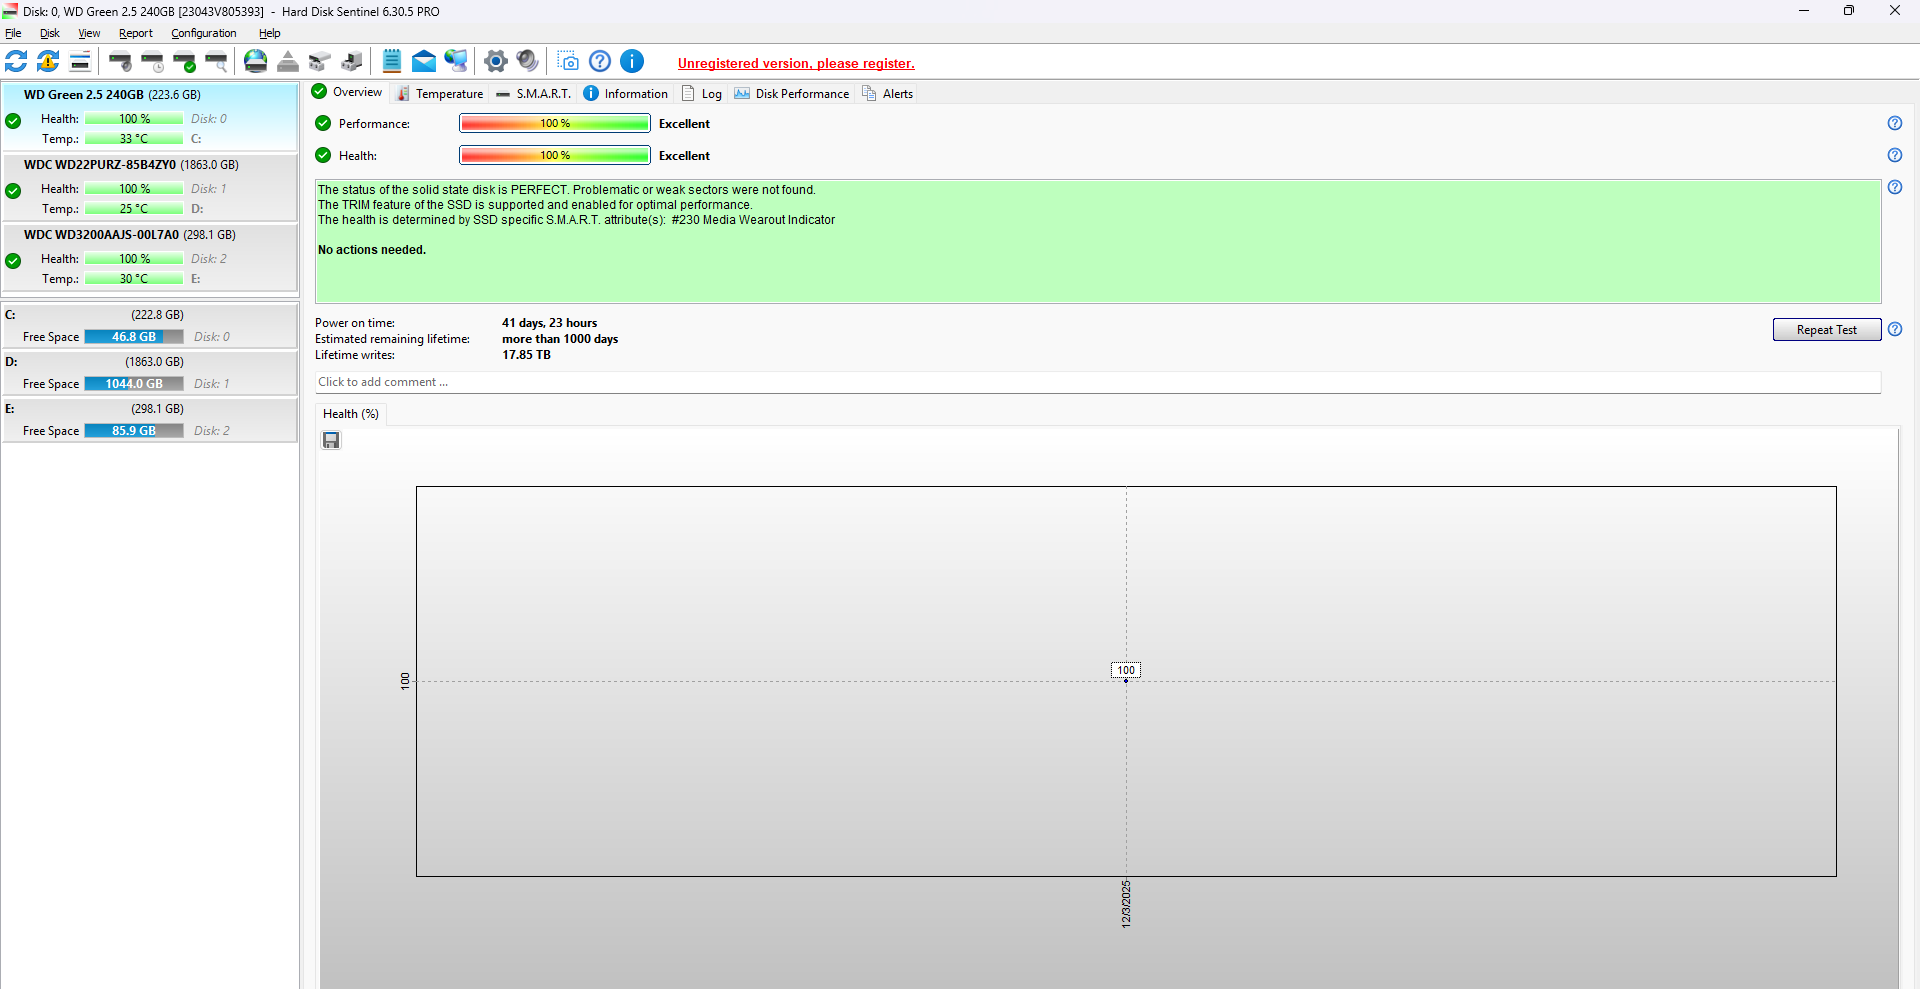Click the help icon beside Performance row

click(x=1894, y=124)
